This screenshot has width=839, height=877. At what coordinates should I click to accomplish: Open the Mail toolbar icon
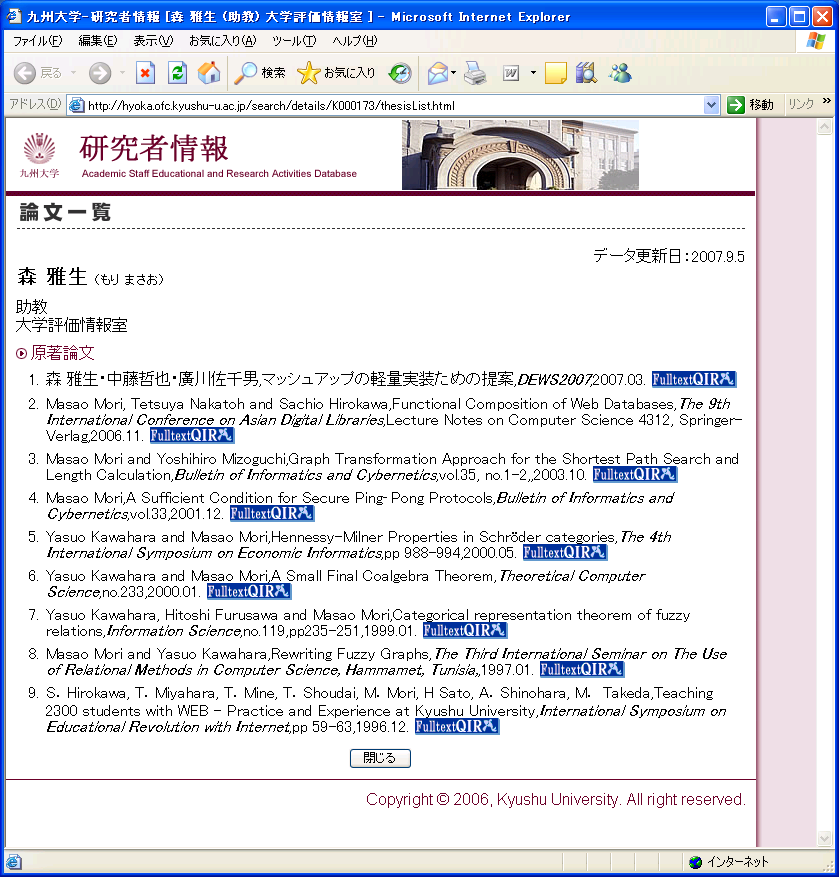point(437,73)
